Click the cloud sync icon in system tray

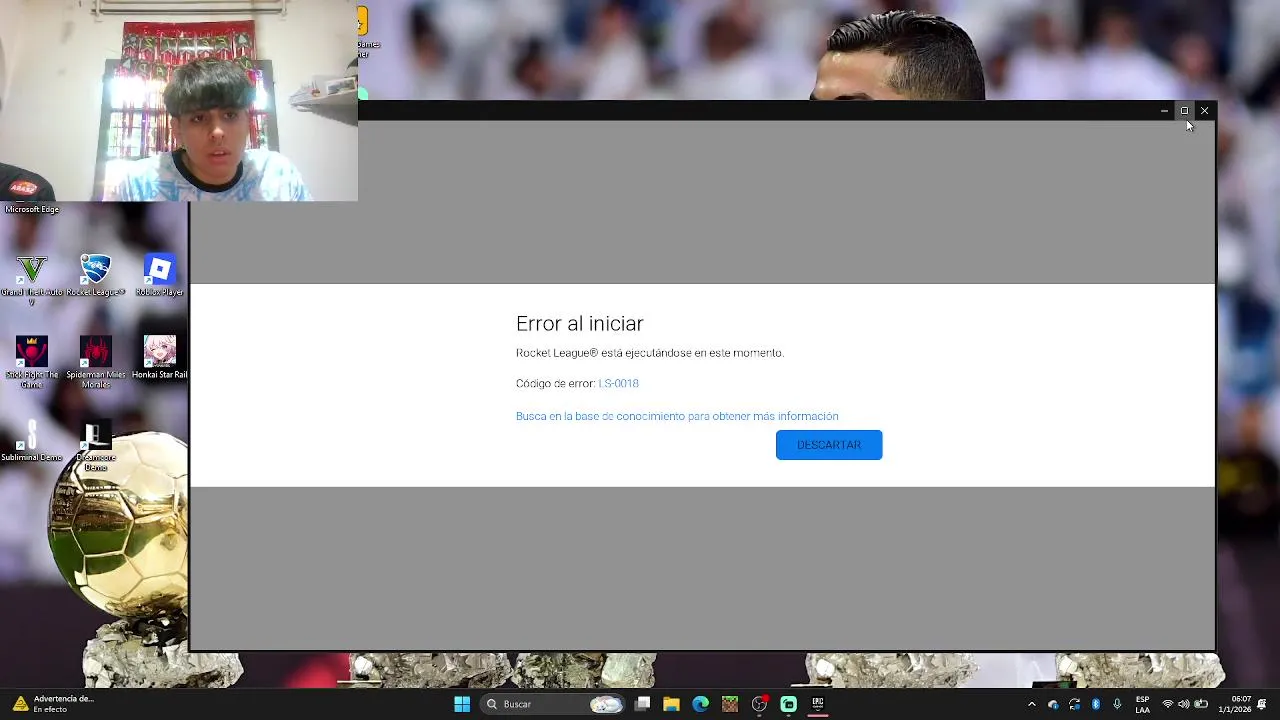1053,704
